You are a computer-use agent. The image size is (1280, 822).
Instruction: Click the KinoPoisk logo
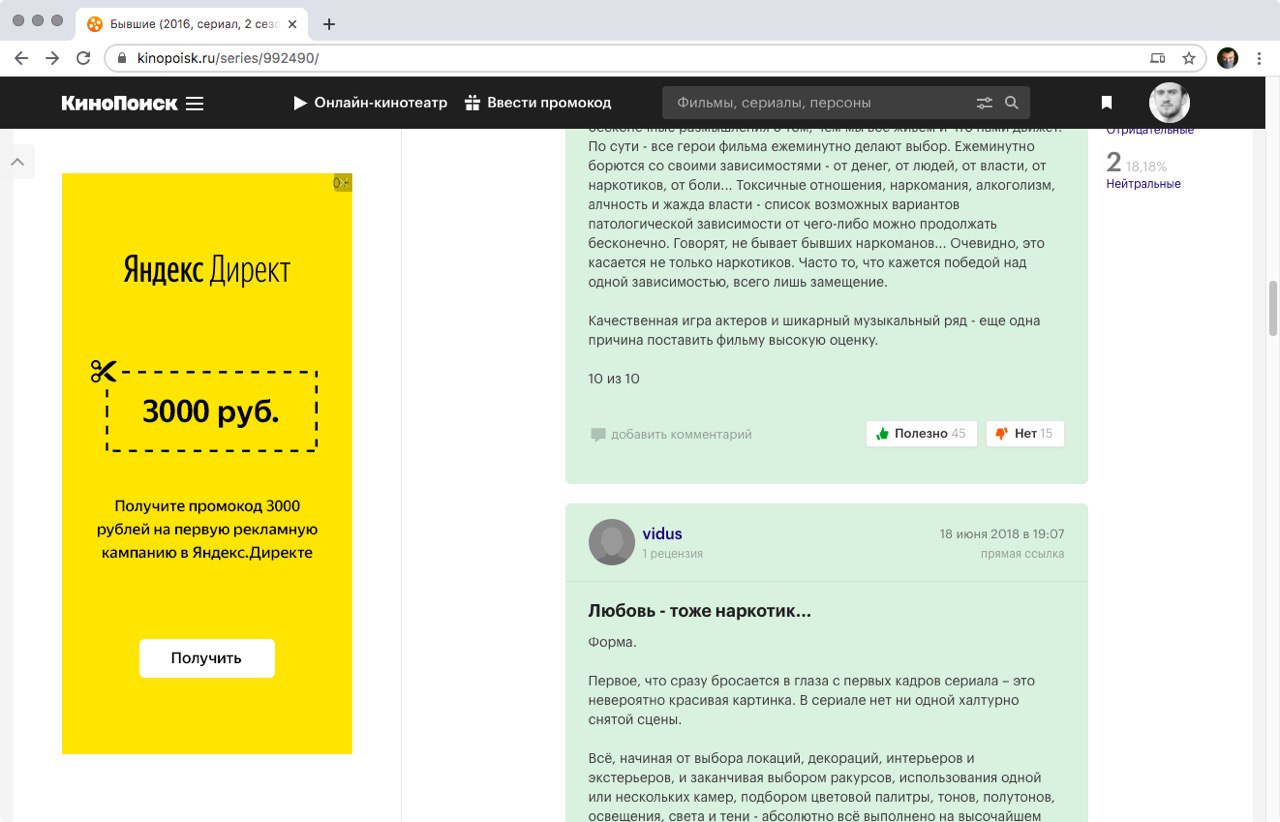[119, 103]
